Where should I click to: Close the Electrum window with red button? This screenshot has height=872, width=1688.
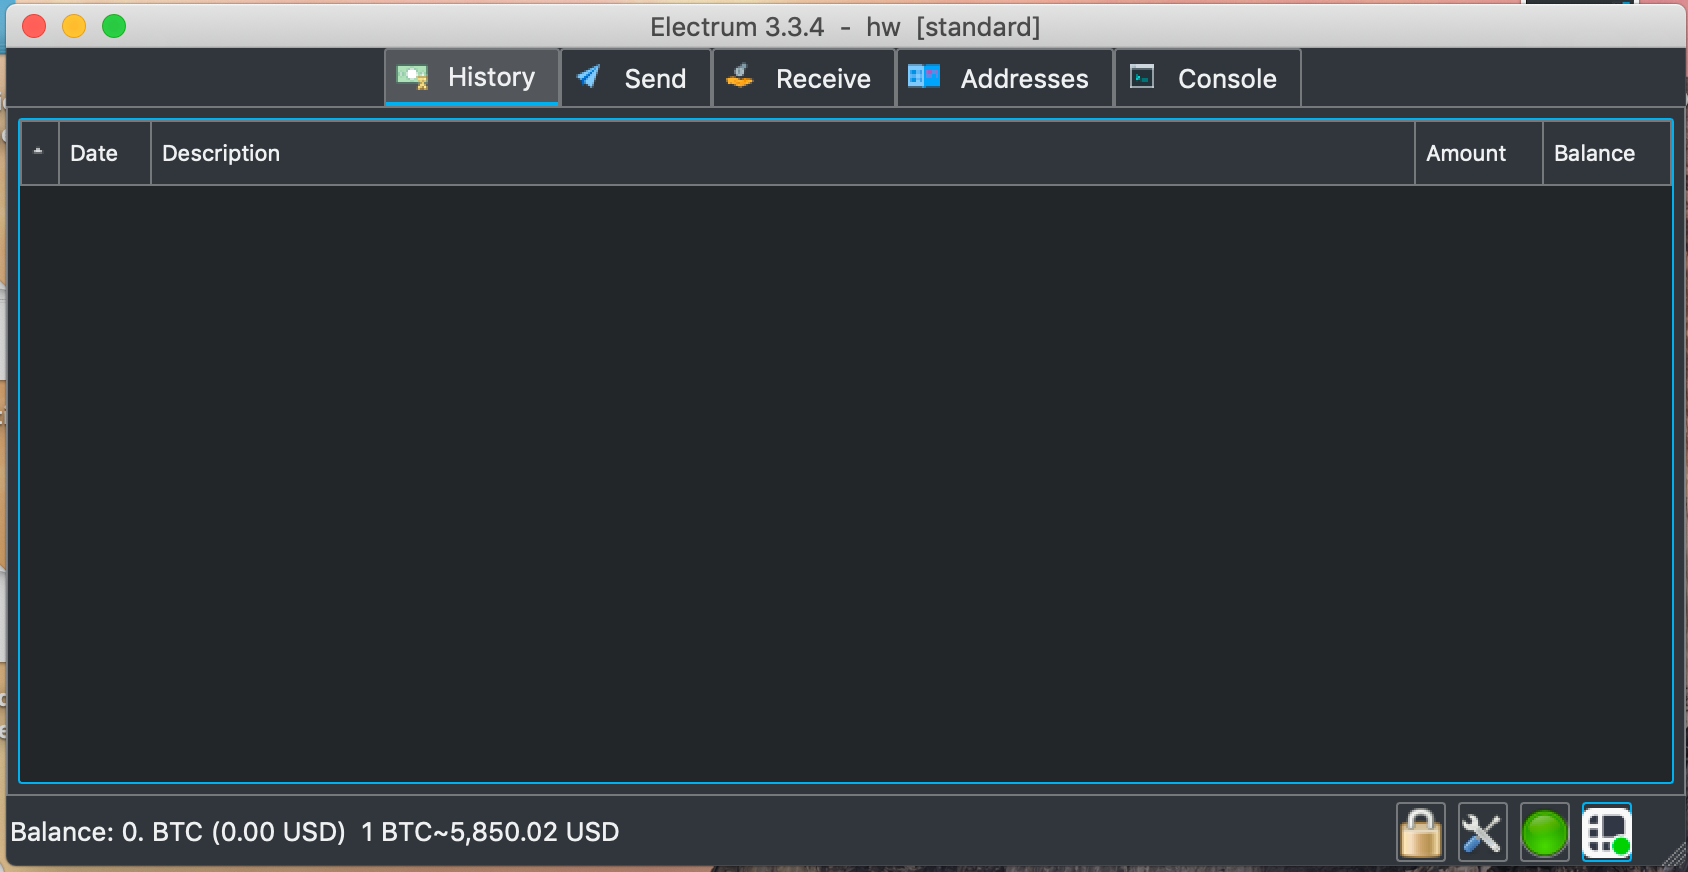click(x=34, y=26)
